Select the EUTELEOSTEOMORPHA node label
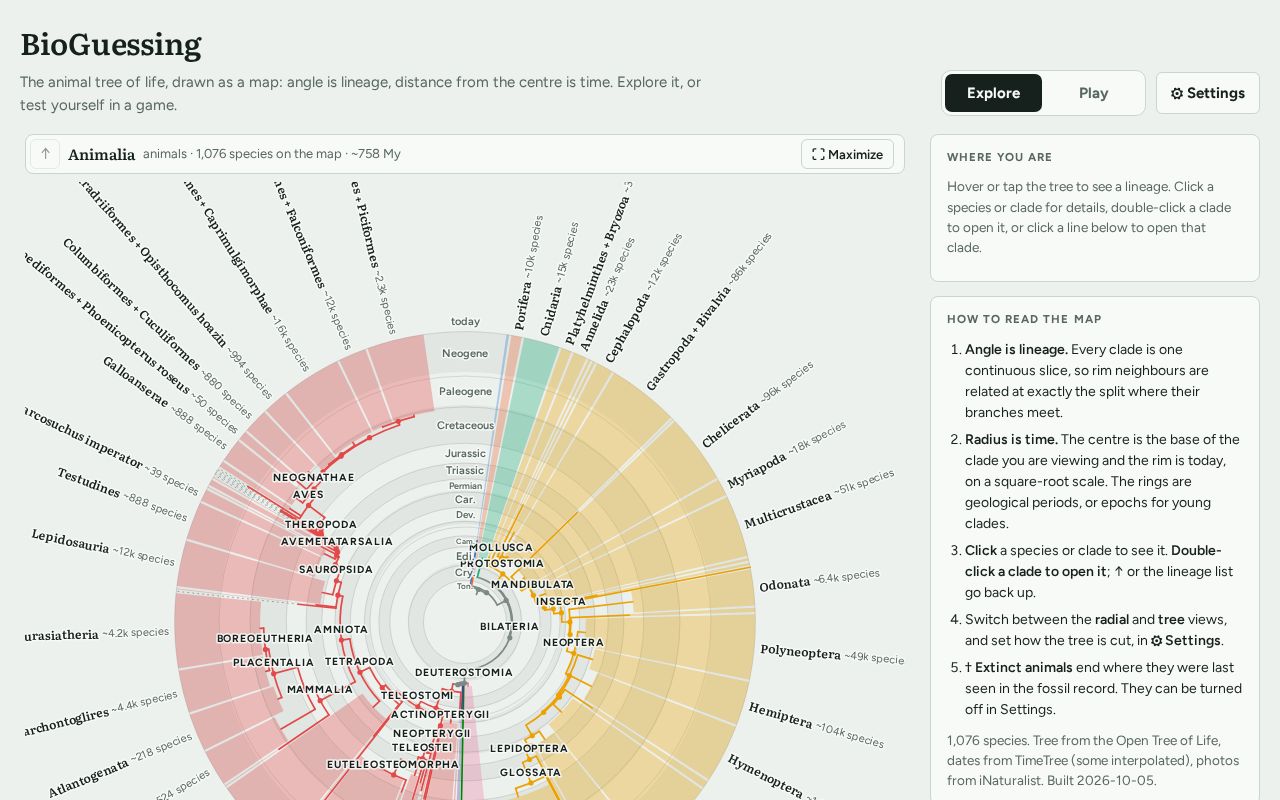The height and width of the screenshot is (800, 1280). pyautogui.click(x=393, y=765)
